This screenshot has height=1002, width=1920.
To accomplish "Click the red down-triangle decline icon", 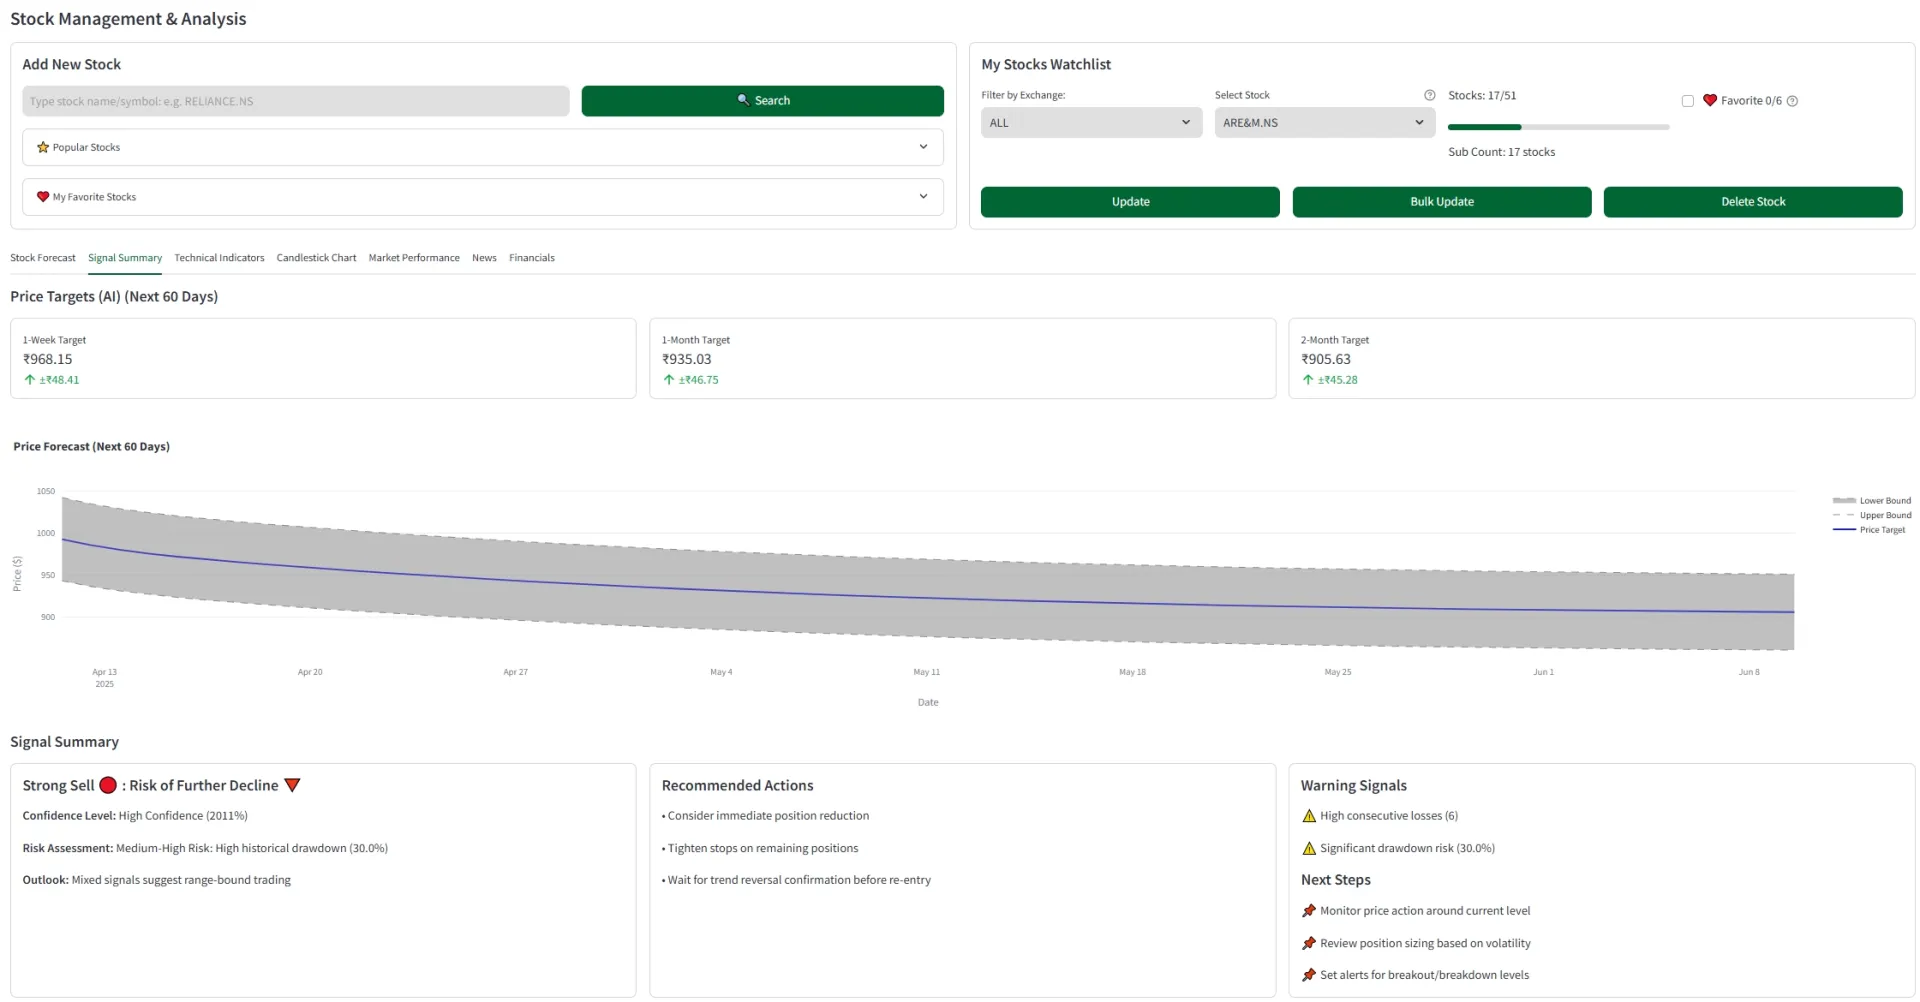I will click(x=292, y=785).
